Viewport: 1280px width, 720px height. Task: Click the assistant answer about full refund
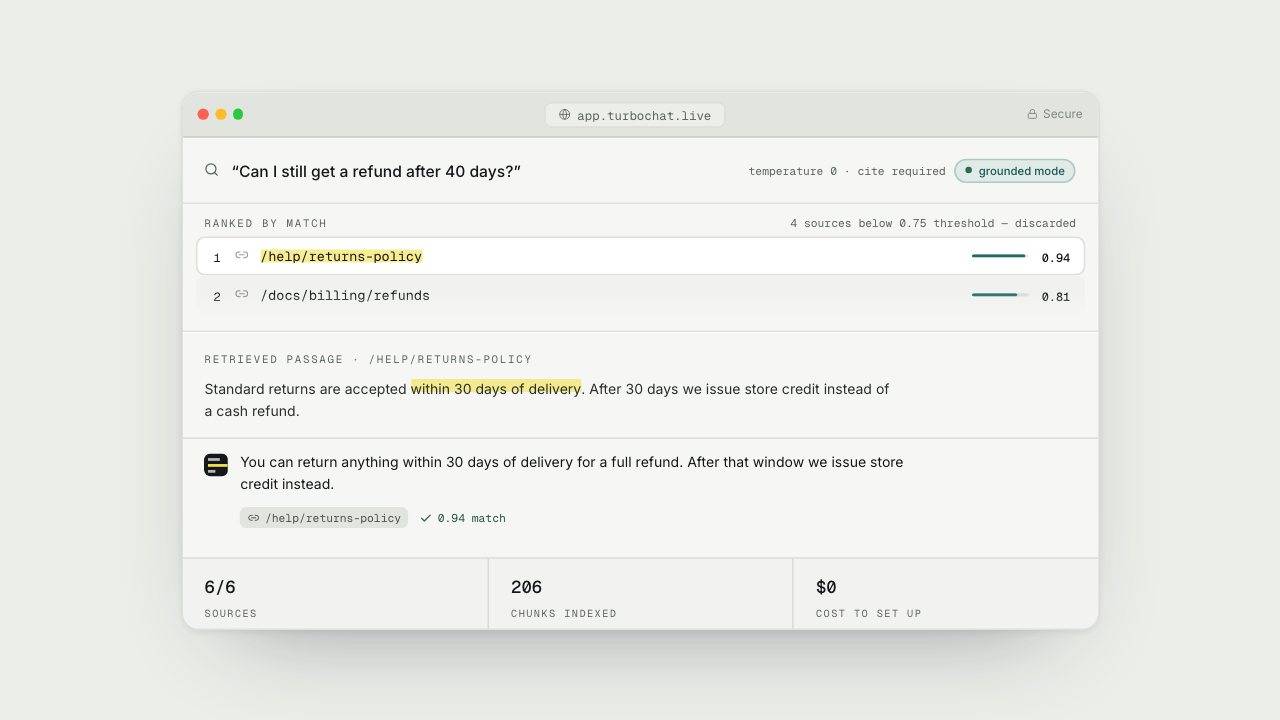(572, 473)
